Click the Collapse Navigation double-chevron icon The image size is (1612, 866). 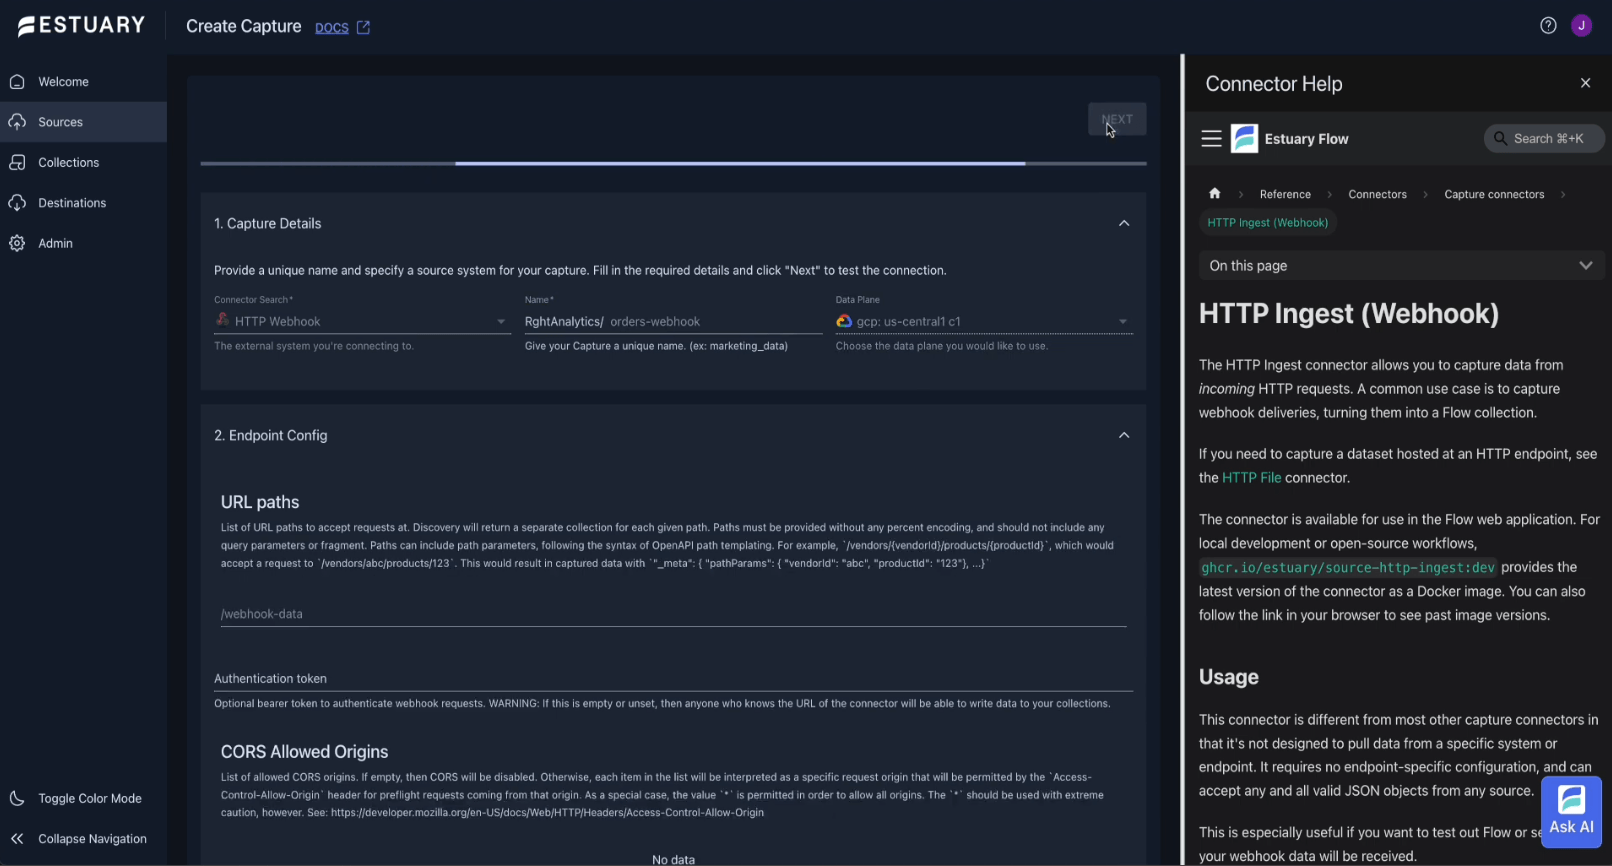coord(17,839)
